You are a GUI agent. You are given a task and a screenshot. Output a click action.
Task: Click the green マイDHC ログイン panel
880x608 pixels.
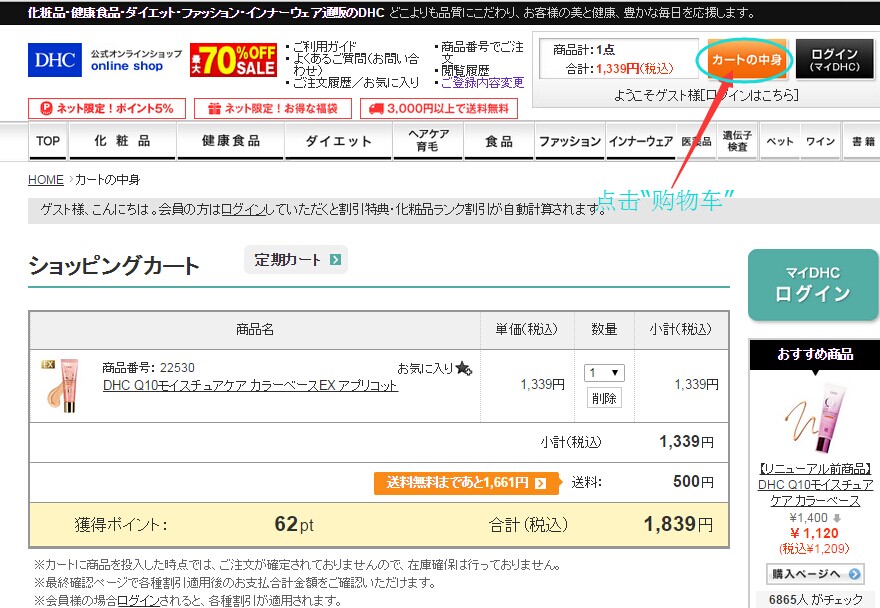[813, 285]
